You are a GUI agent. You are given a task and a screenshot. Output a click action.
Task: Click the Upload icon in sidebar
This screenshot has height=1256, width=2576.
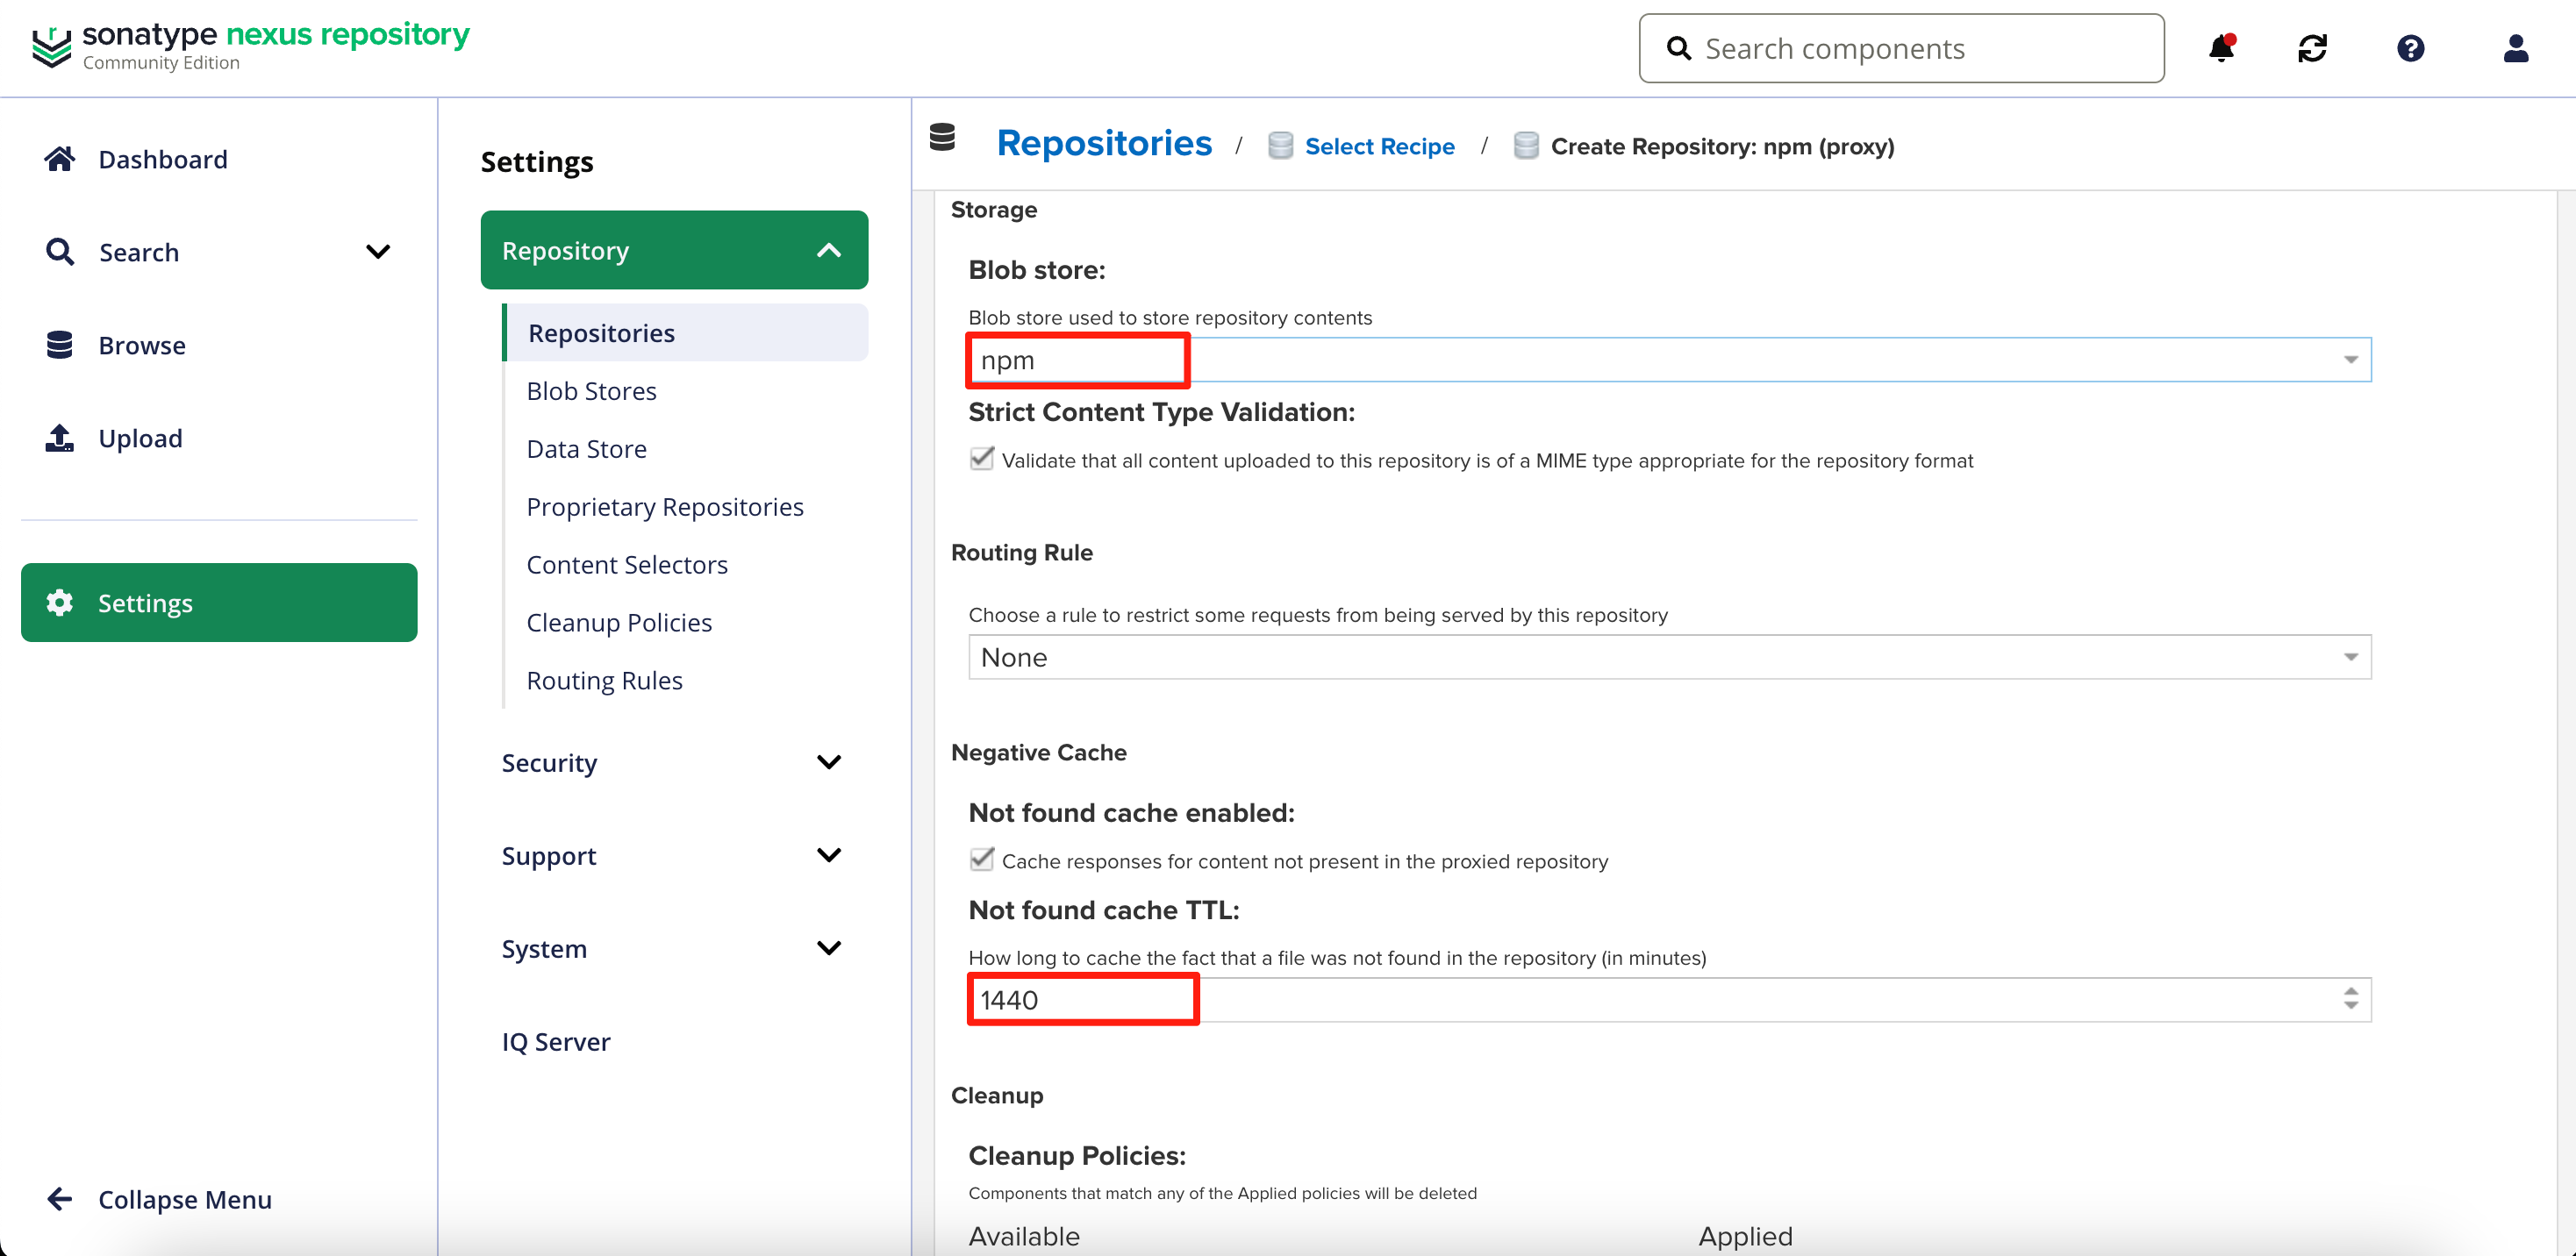(x=60, y=438)
